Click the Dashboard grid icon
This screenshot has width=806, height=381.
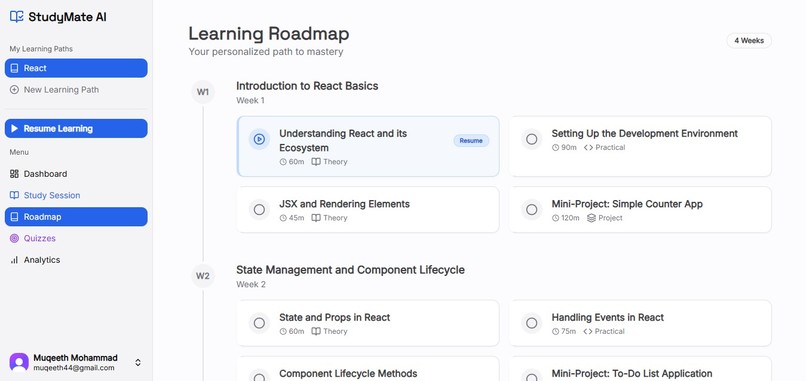[14, 174]
